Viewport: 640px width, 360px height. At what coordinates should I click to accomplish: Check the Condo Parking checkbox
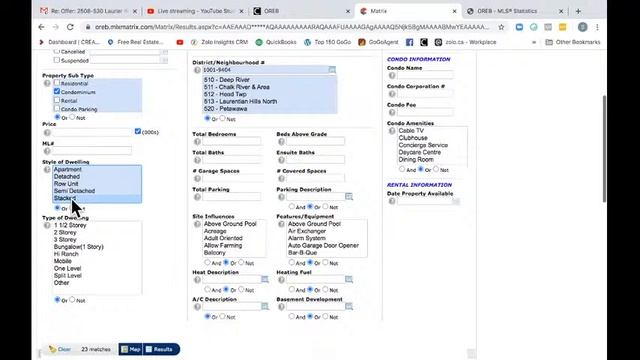pyautogui.click(x=57, y=109)
